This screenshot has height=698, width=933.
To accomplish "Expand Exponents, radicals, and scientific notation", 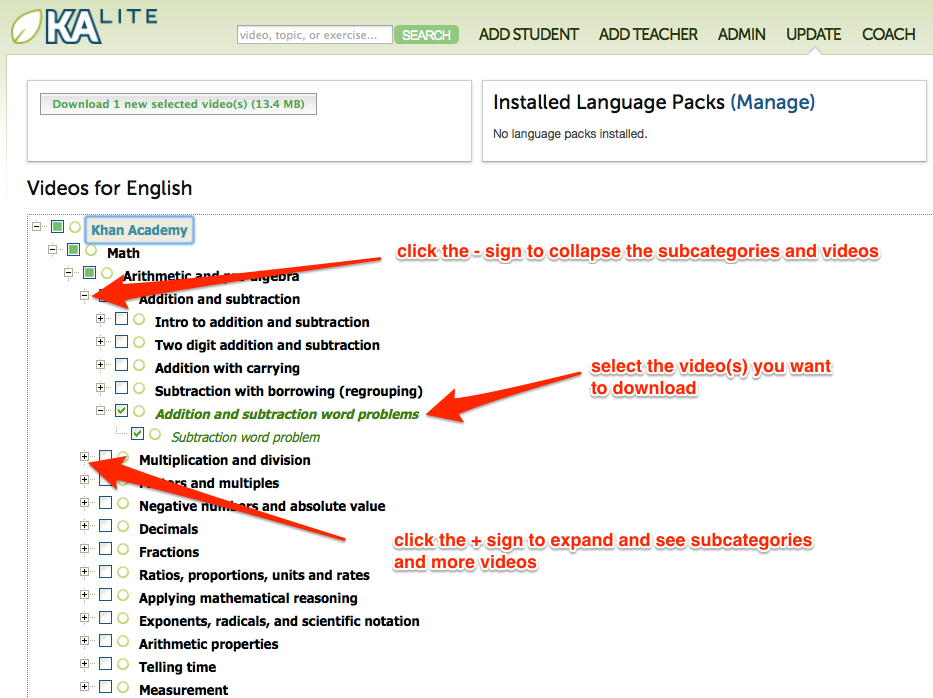I will click(84, 618).
